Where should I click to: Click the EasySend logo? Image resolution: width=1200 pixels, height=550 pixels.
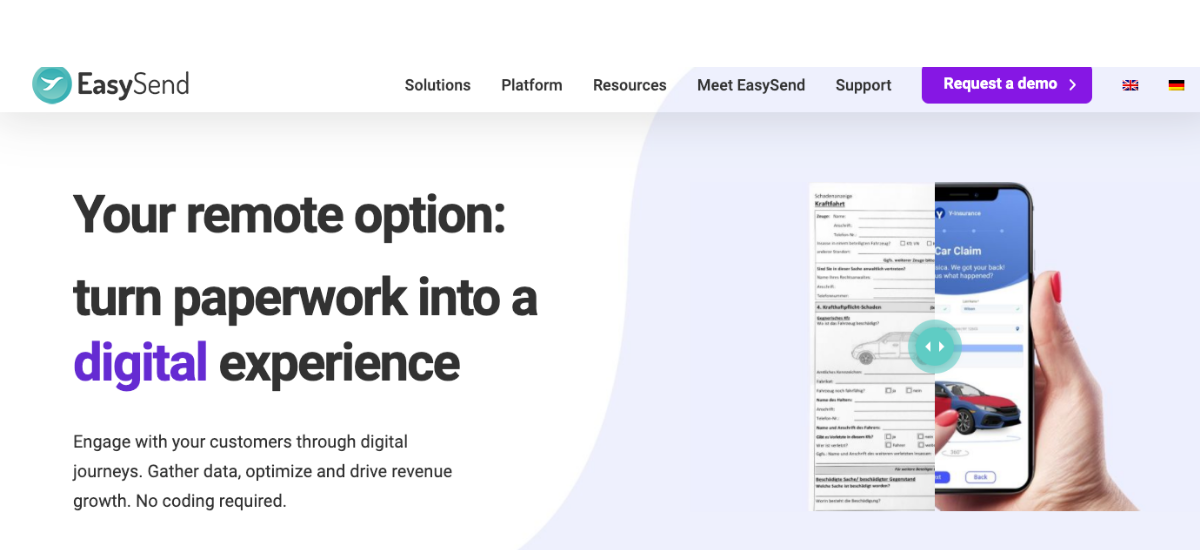click(x=111, y=85)
